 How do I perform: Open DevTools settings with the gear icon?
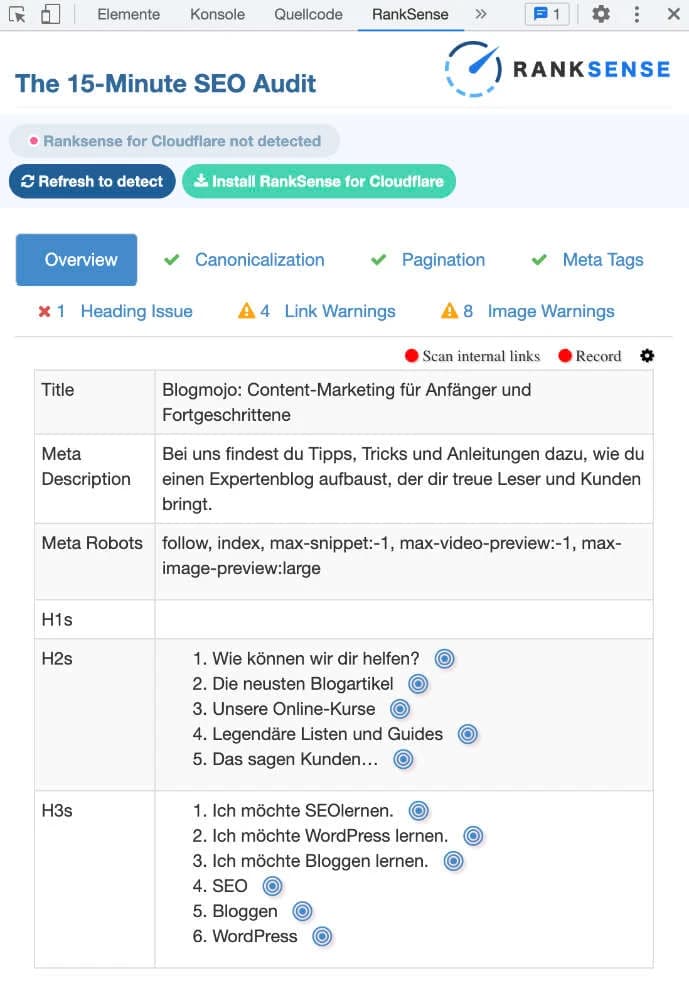click(x=600, y=14)
